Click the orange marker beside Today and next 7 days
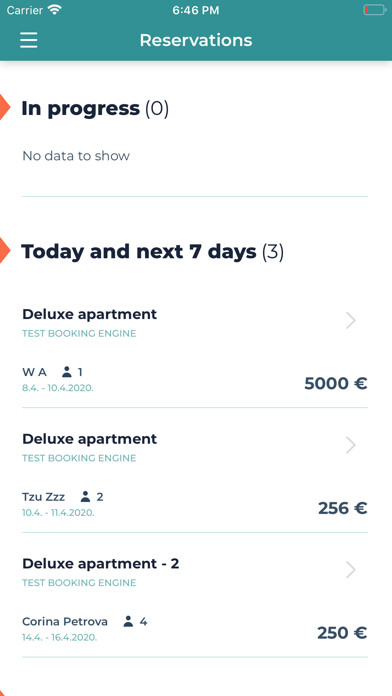The width and height of the screenshot is (392, 696). [x=4, y=250]
